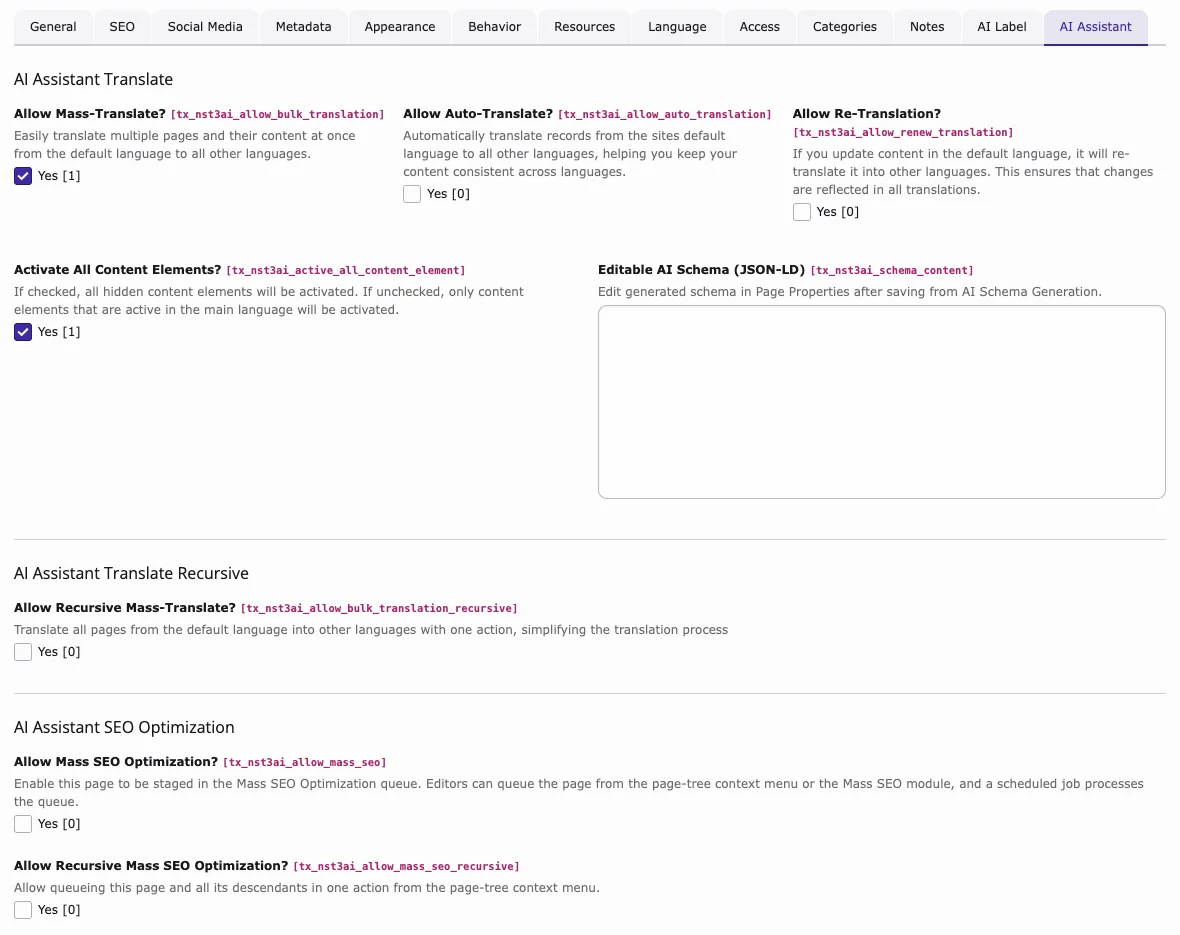Click the Allow Recursive Mass SEO Optimization? label

tap(151, 866)
